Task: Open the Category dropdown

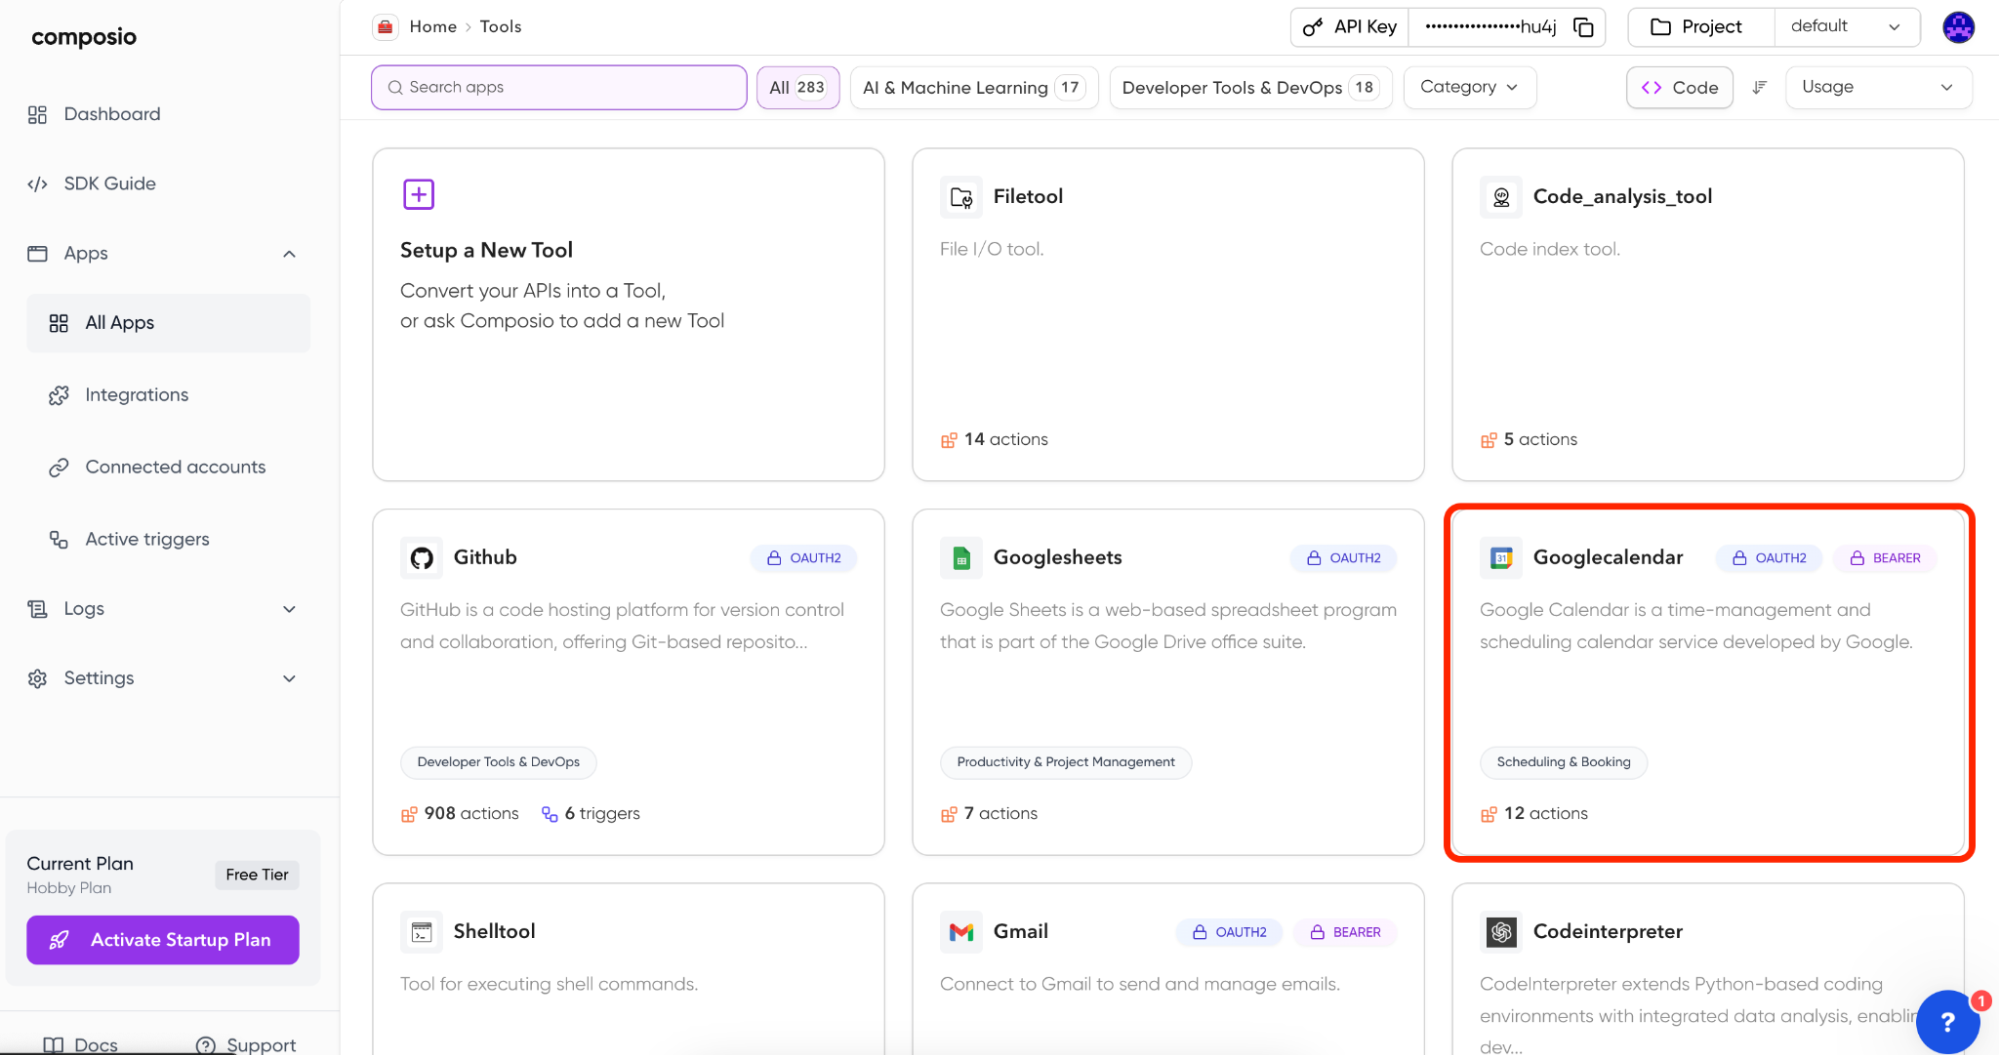Action: pos(1468,87)
